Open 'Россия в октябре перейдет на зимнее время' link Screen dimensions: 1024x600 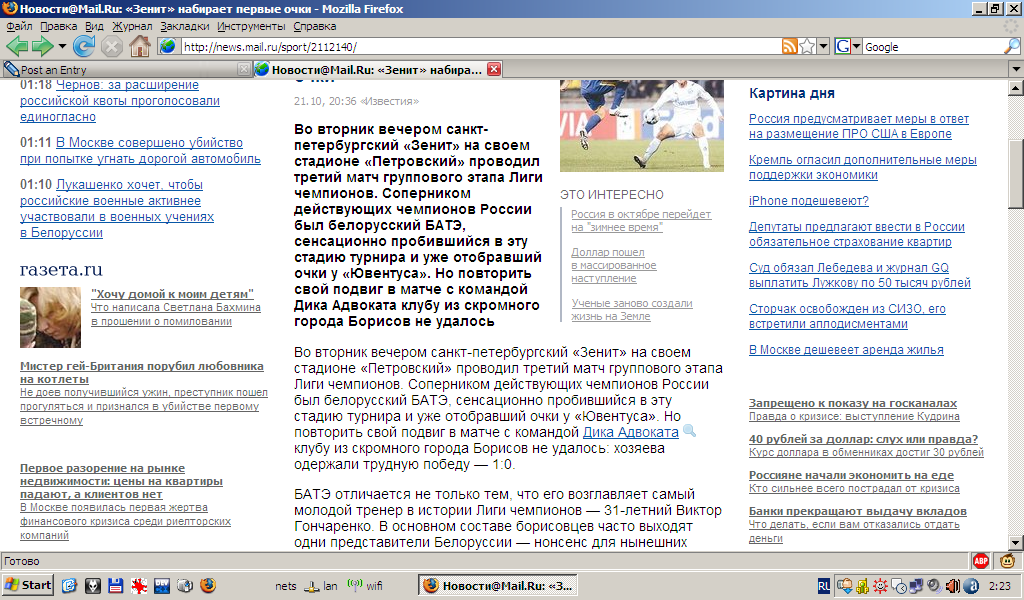click(641, 221)
